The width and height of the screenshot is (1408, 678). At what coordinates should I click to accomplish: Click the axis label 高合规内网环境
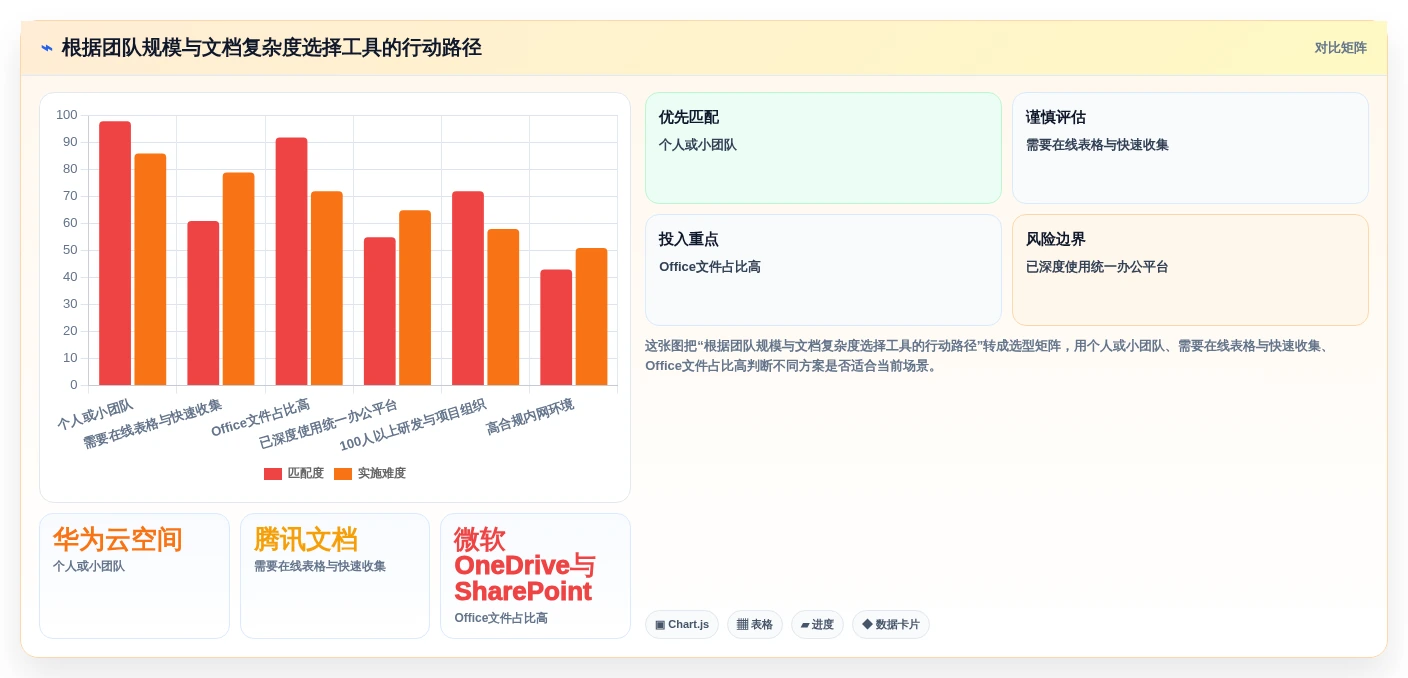530,416
